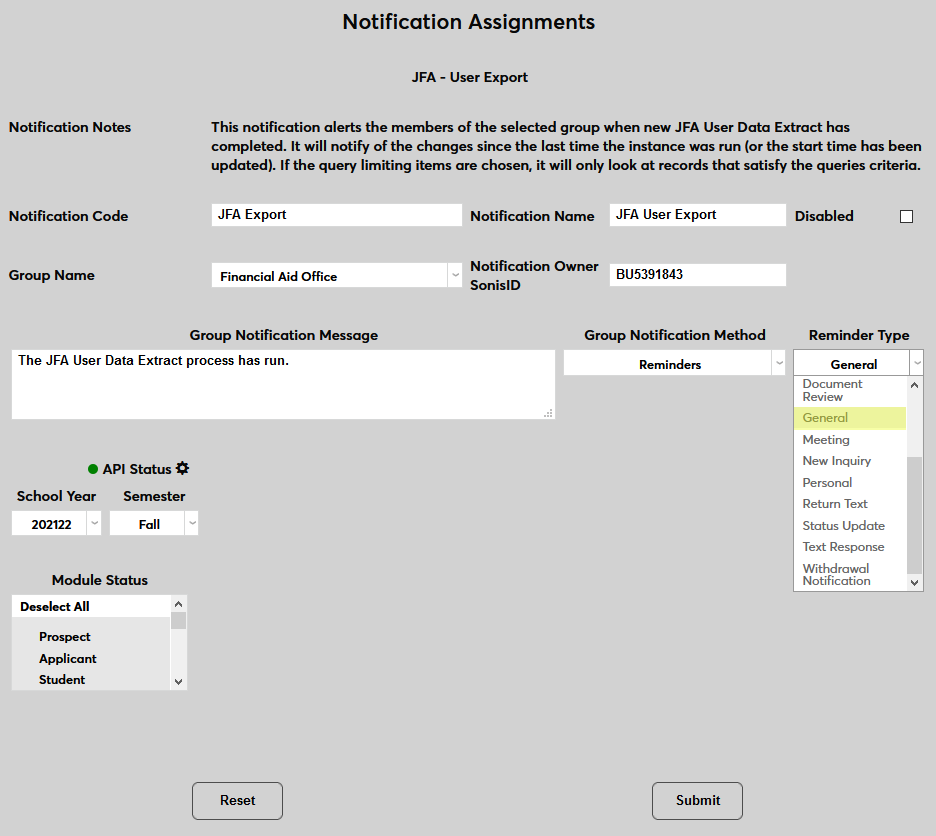Image resolution: width=936 pixels, height=836 pixels.
Task: Expand the Group Notification Method dropdown
Action: pyautogui.click(x=675, y=365)
